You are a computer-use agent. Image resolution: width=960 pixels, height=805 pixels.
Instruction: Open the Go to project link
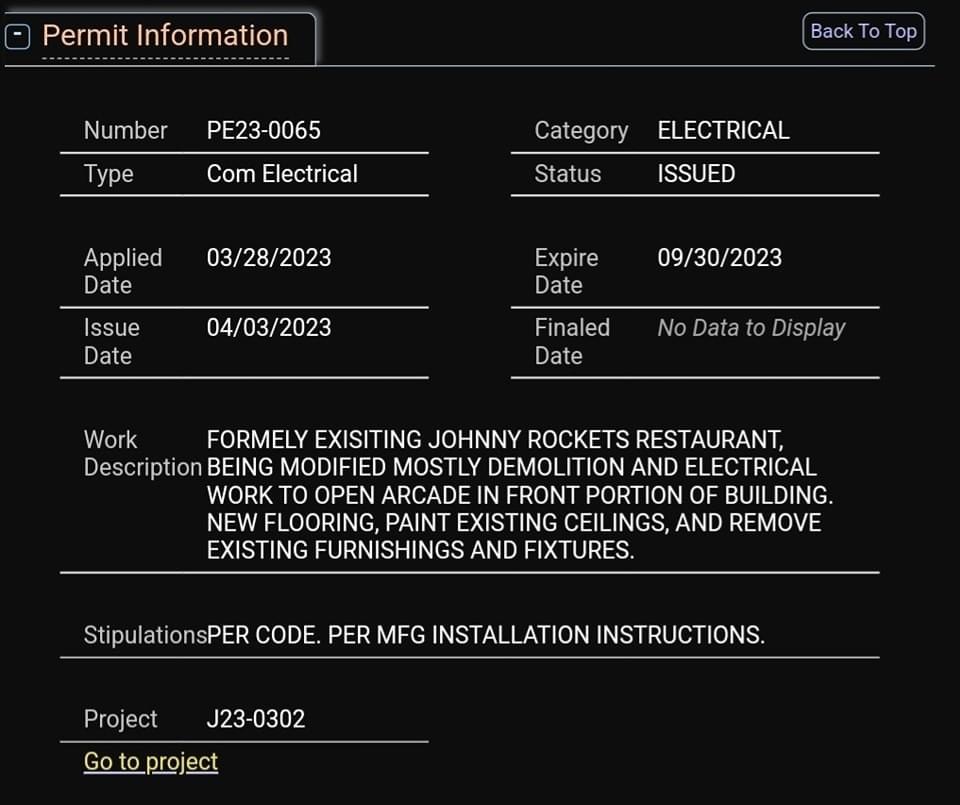pos(151,761)
